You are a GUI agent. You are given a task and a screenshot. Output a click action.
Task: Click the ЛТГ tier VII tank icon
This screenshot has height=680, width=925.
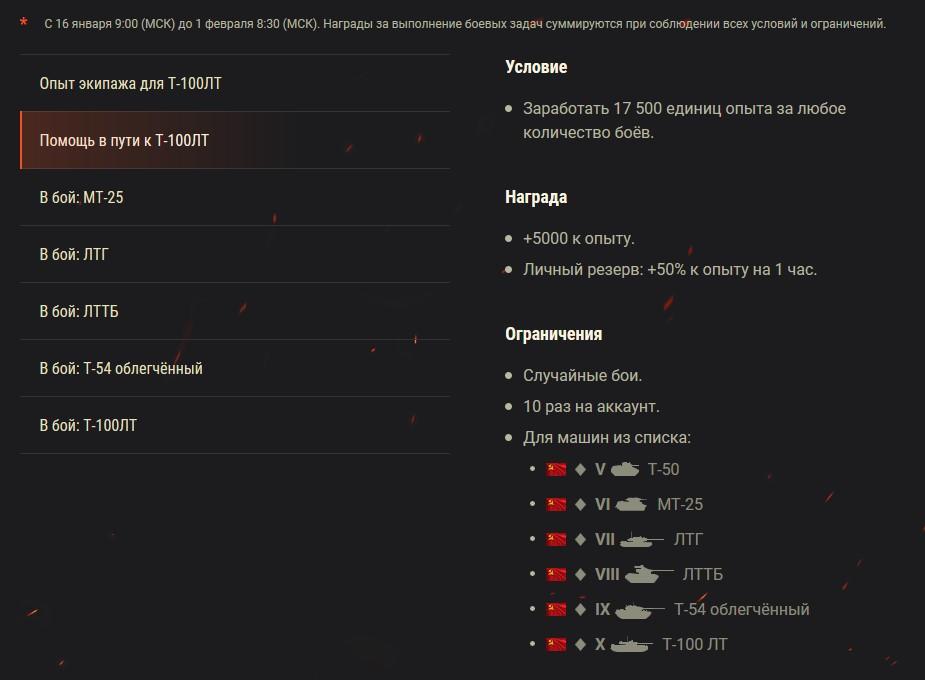[x=641, y=539]
